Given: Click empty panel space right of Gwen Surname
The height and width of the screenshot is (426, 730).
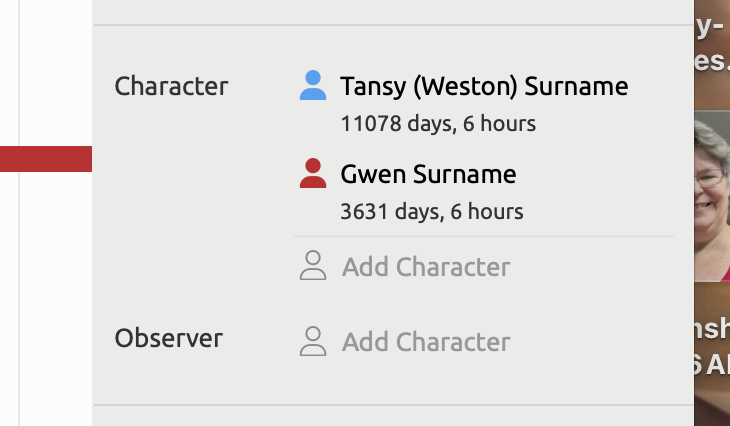Looking at the screenshot, I should (600, 176).
